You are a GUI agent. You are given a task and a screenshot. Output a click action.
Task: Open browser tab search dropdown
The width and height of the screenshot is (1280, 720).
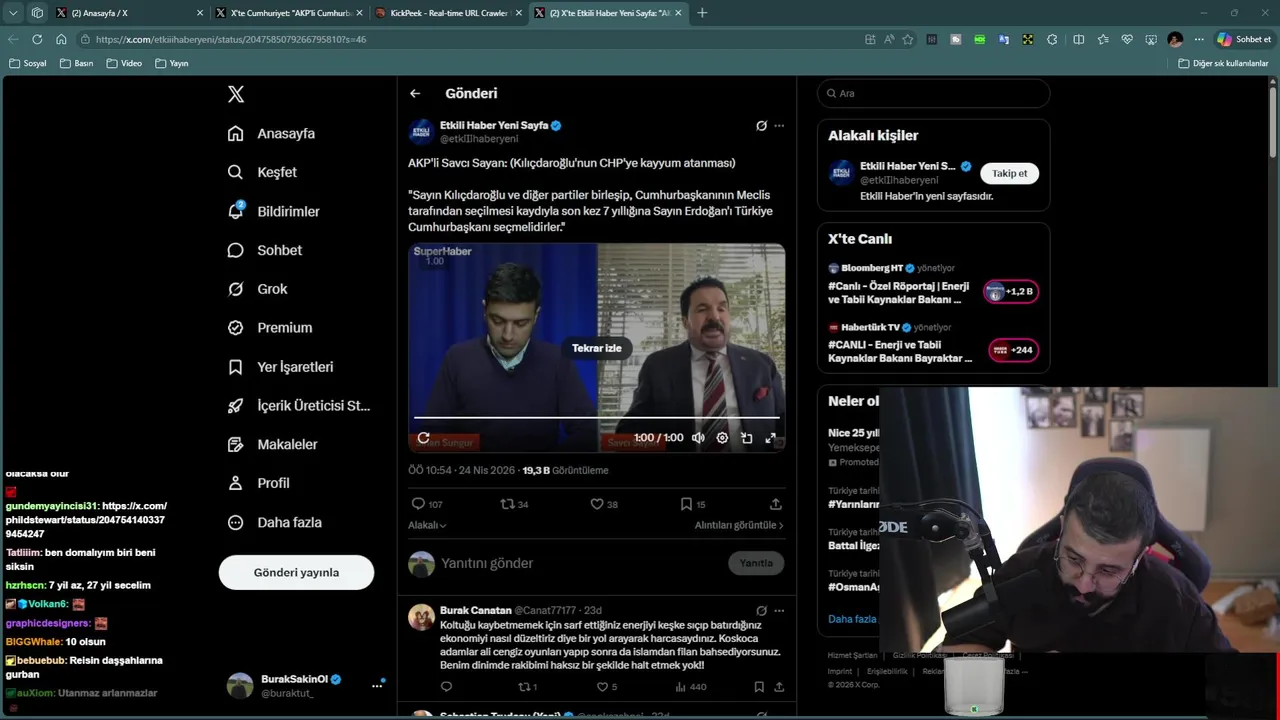pyautogui.click(x=13, y=13)
